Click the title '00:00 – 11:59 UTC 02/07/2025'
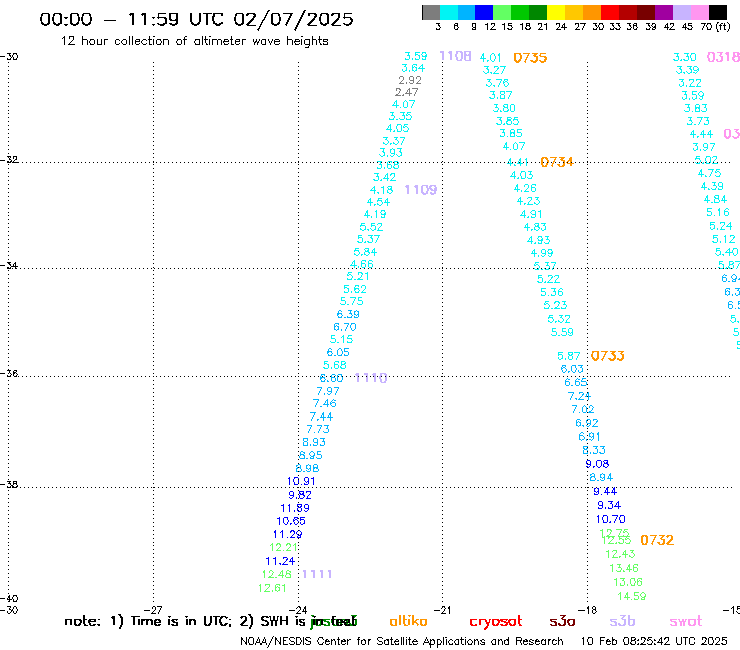 (x=196, y=19)
